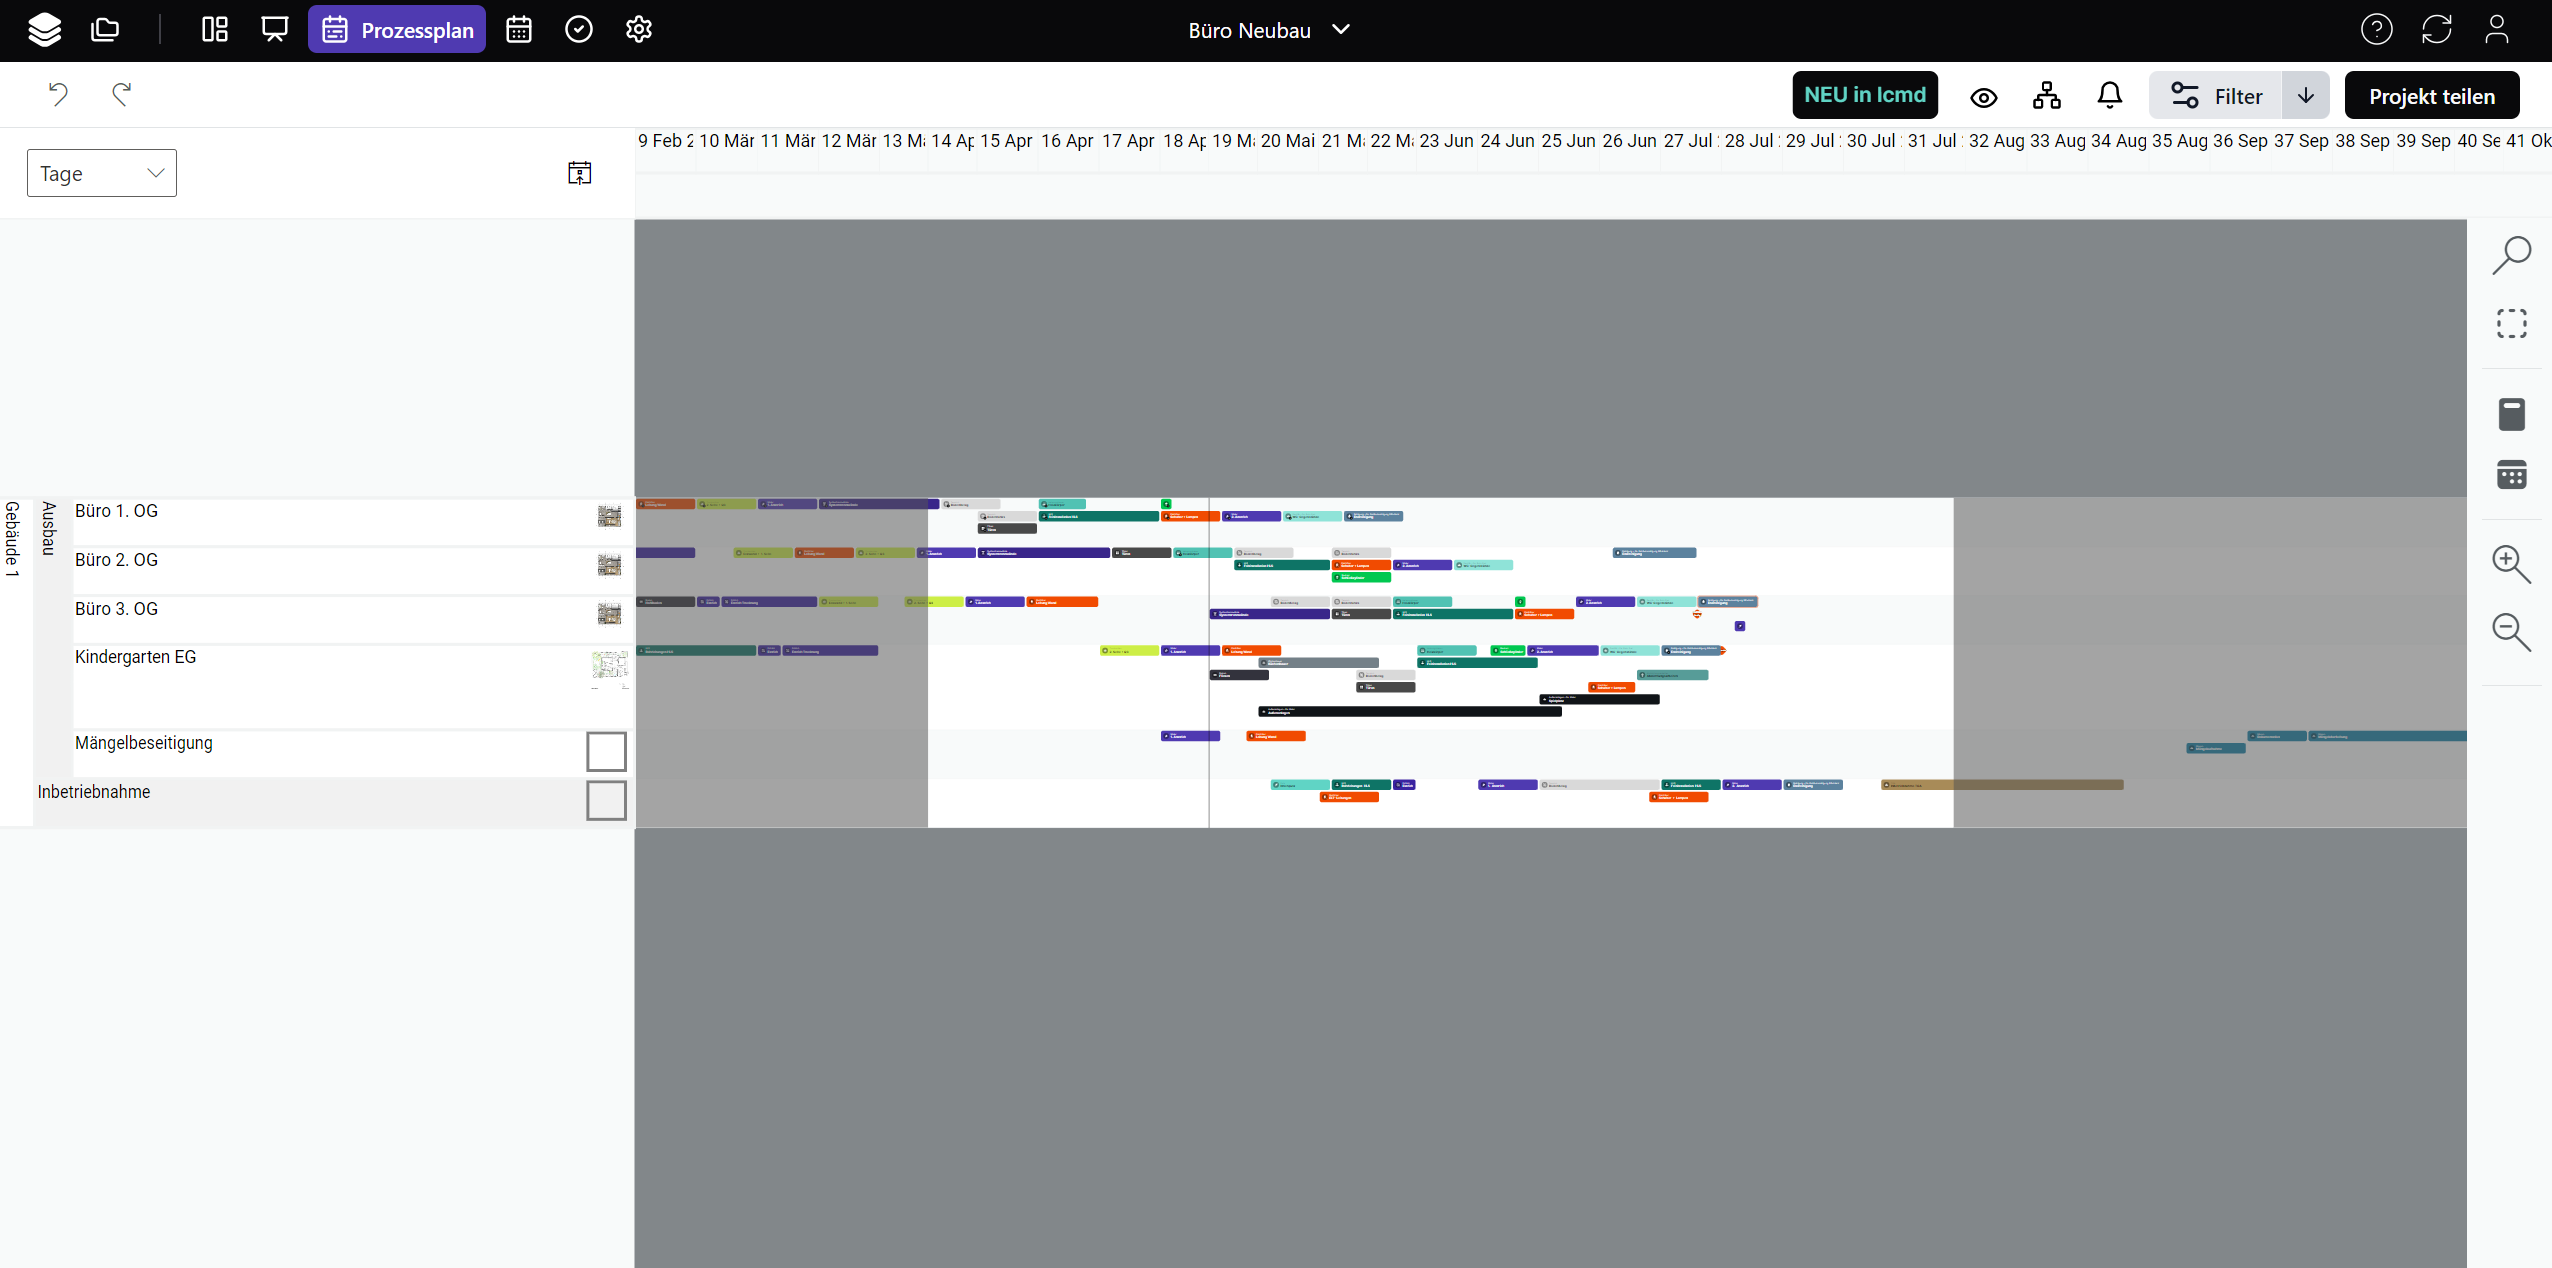This screenshot has height=1268, width=2552.
Task: Expand the Filter arrow dropdown
Action: point(2306,96)
